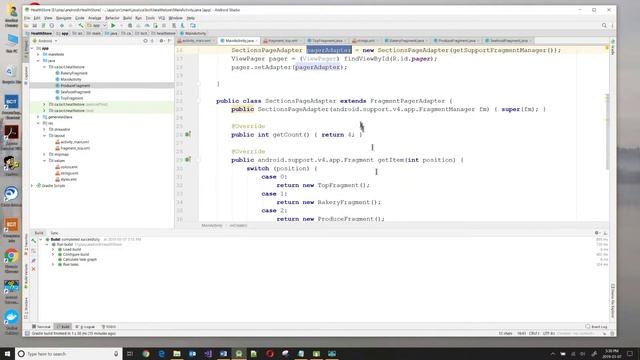640x360 pixels.
Task: Open the Terminal tool window tab
Action: coord(41,327)
